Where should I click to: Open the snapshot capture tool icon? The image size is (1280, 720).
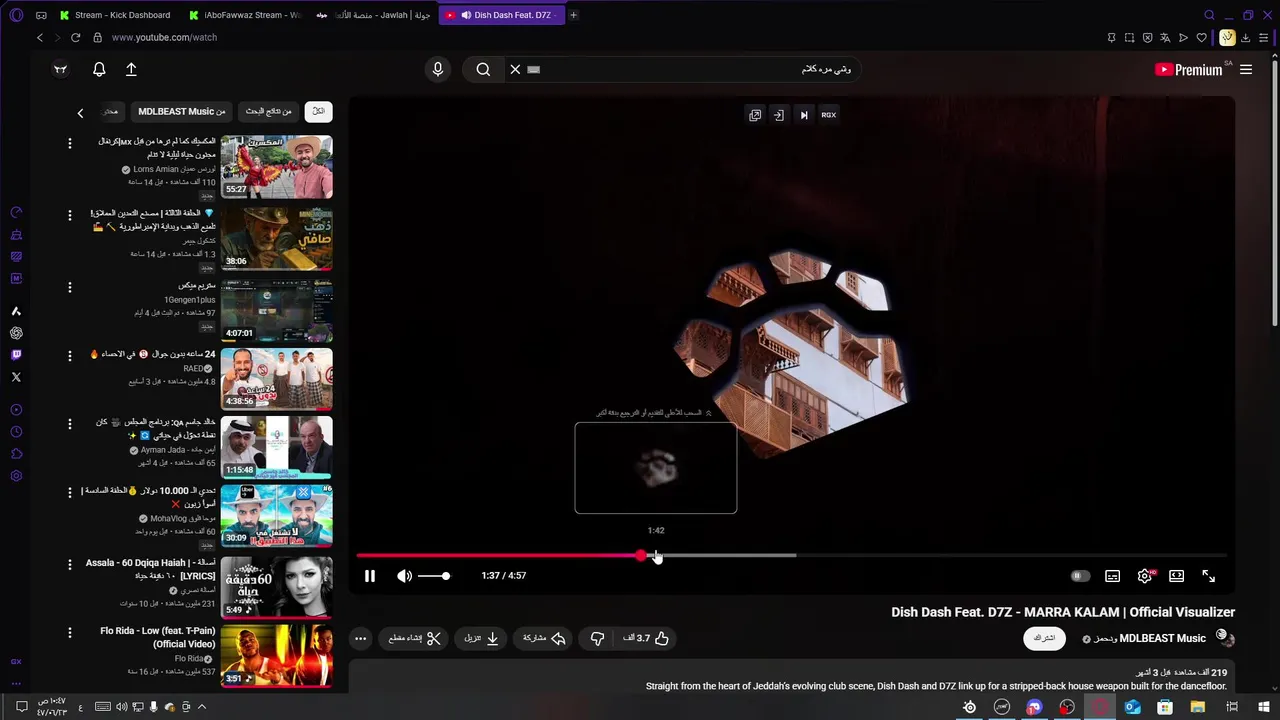click(x=1129, y=37)
